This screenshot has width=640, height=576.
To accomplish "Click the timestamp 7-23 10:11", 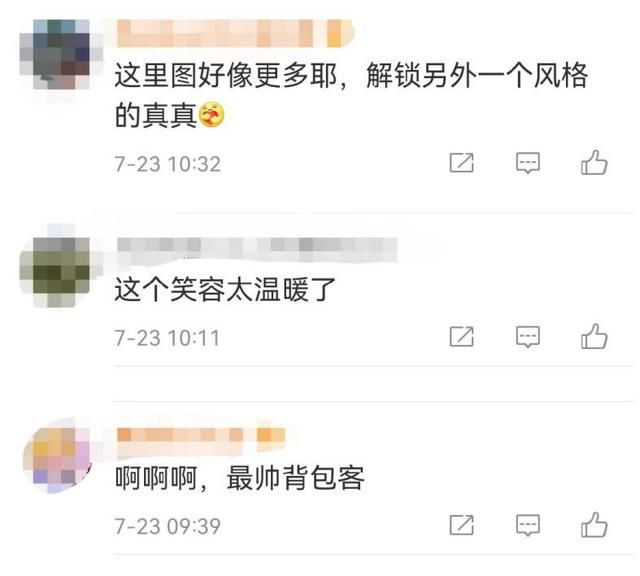I will (x=167, y=338).
